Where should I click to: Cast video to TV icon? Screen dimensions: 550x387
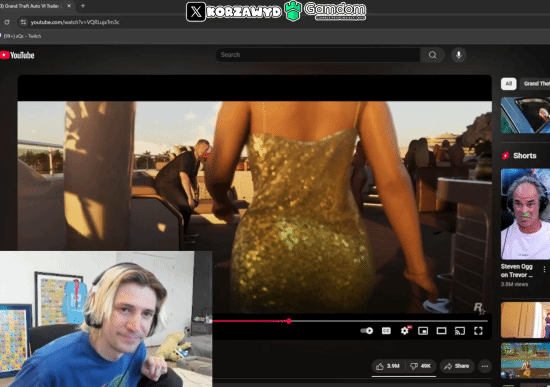[x=460, y=331]
